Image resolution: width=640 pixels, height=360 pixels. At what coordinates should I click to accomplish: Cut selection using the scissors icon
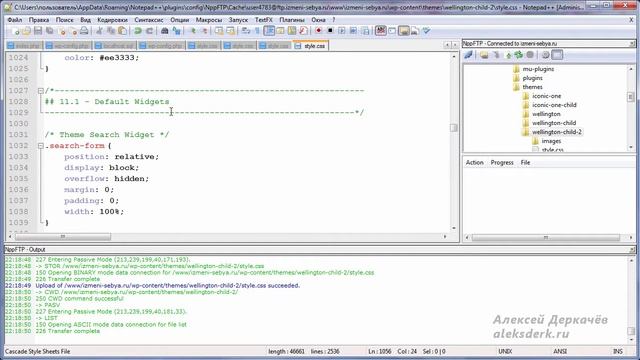point(99,31)
